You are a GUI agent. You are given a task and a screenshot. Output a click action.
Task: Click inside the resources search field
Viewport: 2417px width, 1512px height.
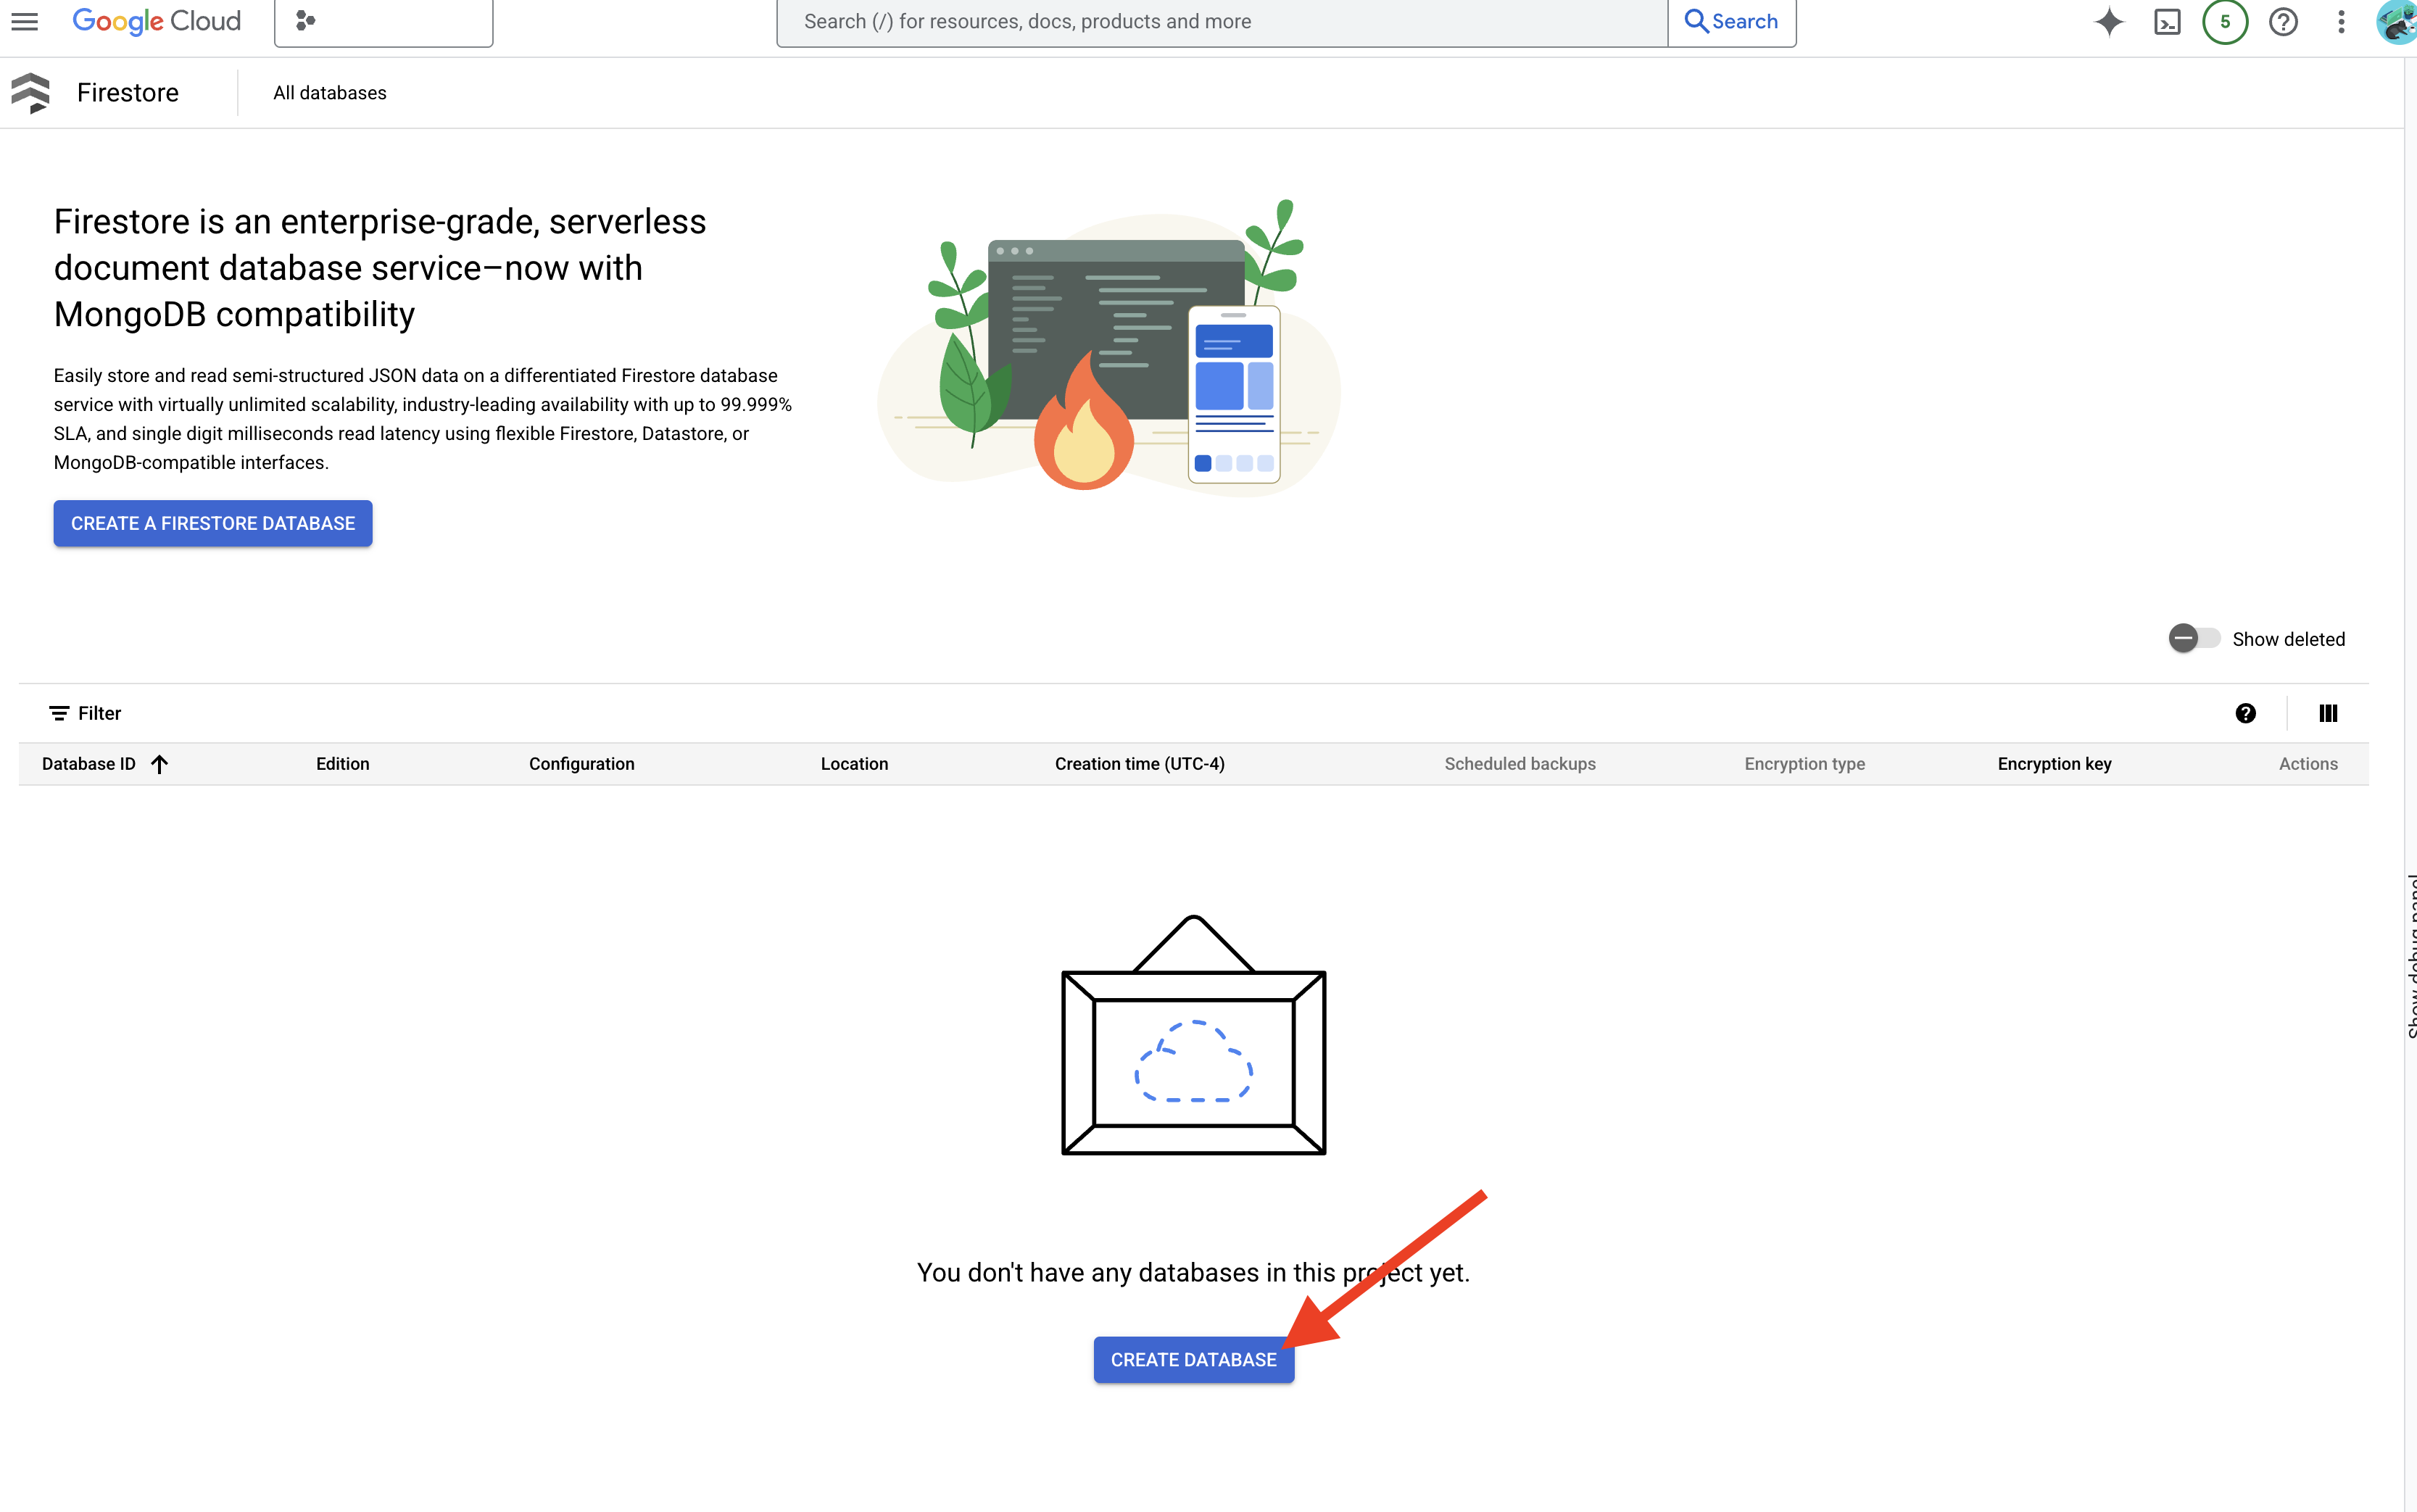pos(1200,21)
